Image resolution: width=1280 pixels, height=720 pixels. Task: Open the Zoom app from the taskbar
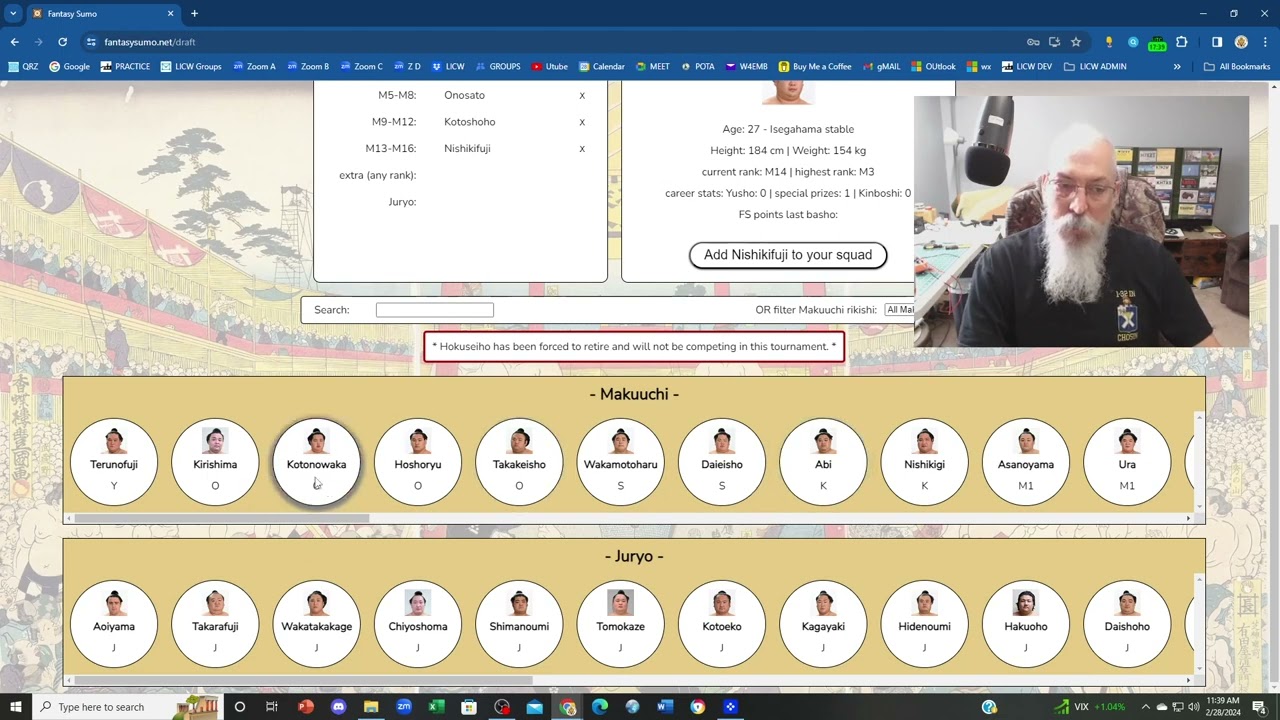(404, 707)
